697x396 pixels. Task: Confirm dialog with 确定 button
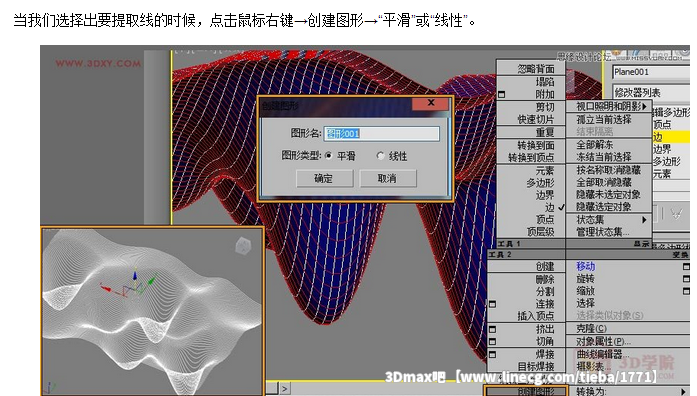click(324, 178)
